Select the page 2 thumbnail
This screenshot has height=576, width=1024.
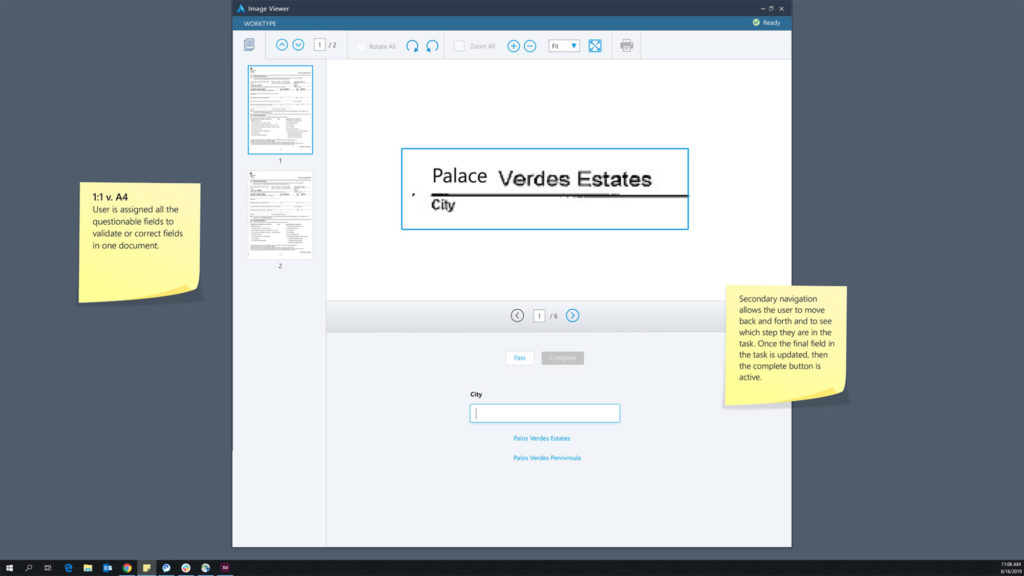point(280,214)
